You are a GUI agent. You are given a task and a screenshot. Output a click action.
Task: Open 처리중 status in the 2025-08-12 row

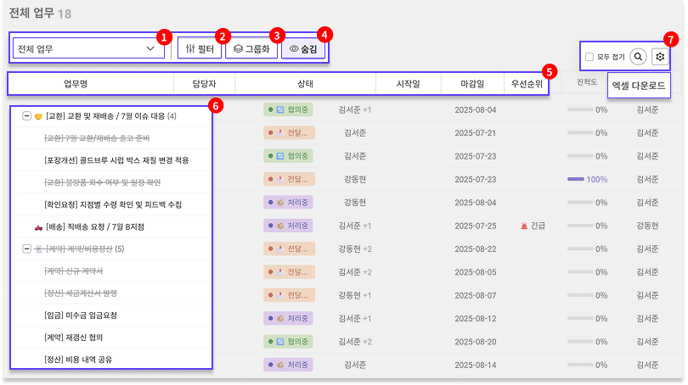click(x=288, y=318)
